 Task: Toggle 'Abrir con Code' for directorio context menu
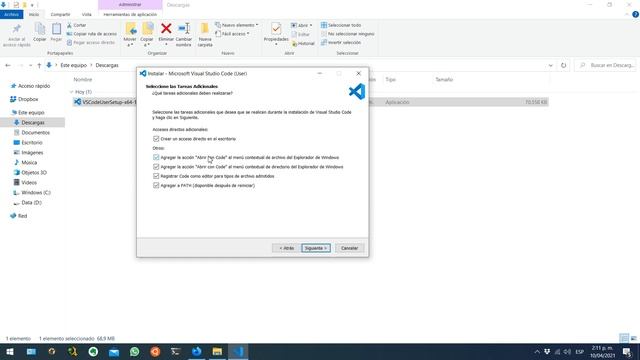[x=156, y=167]
